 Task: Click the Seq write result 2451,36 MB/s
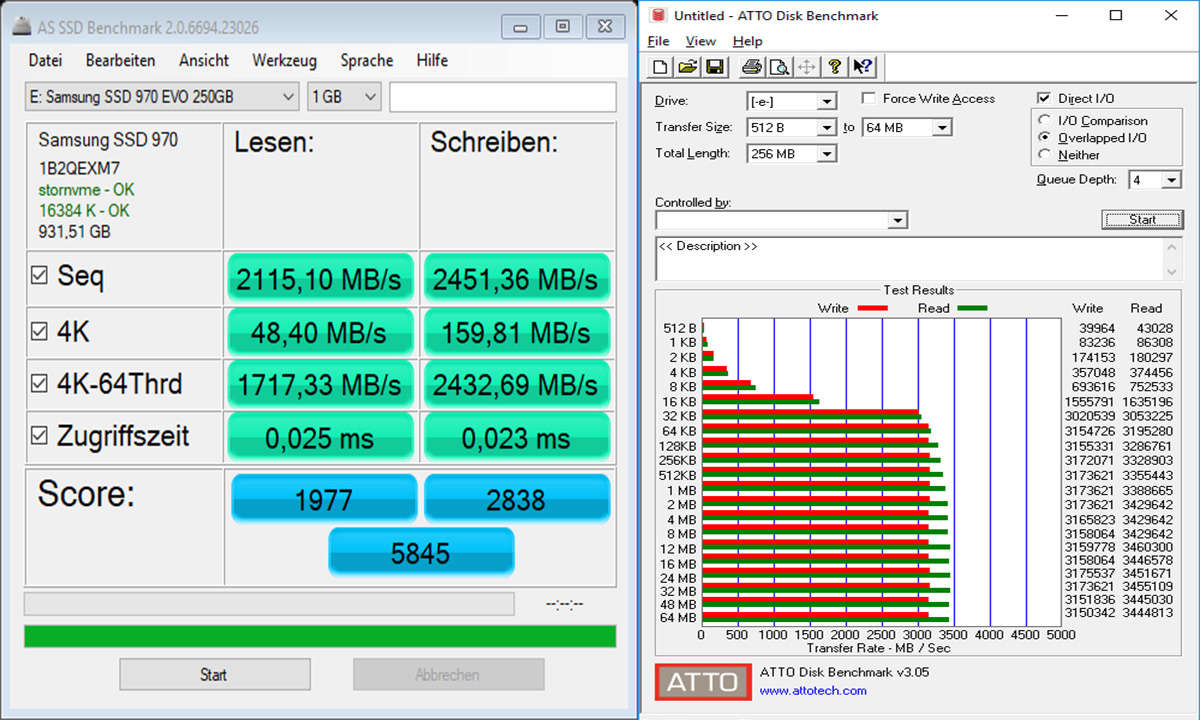click(516, 279)
